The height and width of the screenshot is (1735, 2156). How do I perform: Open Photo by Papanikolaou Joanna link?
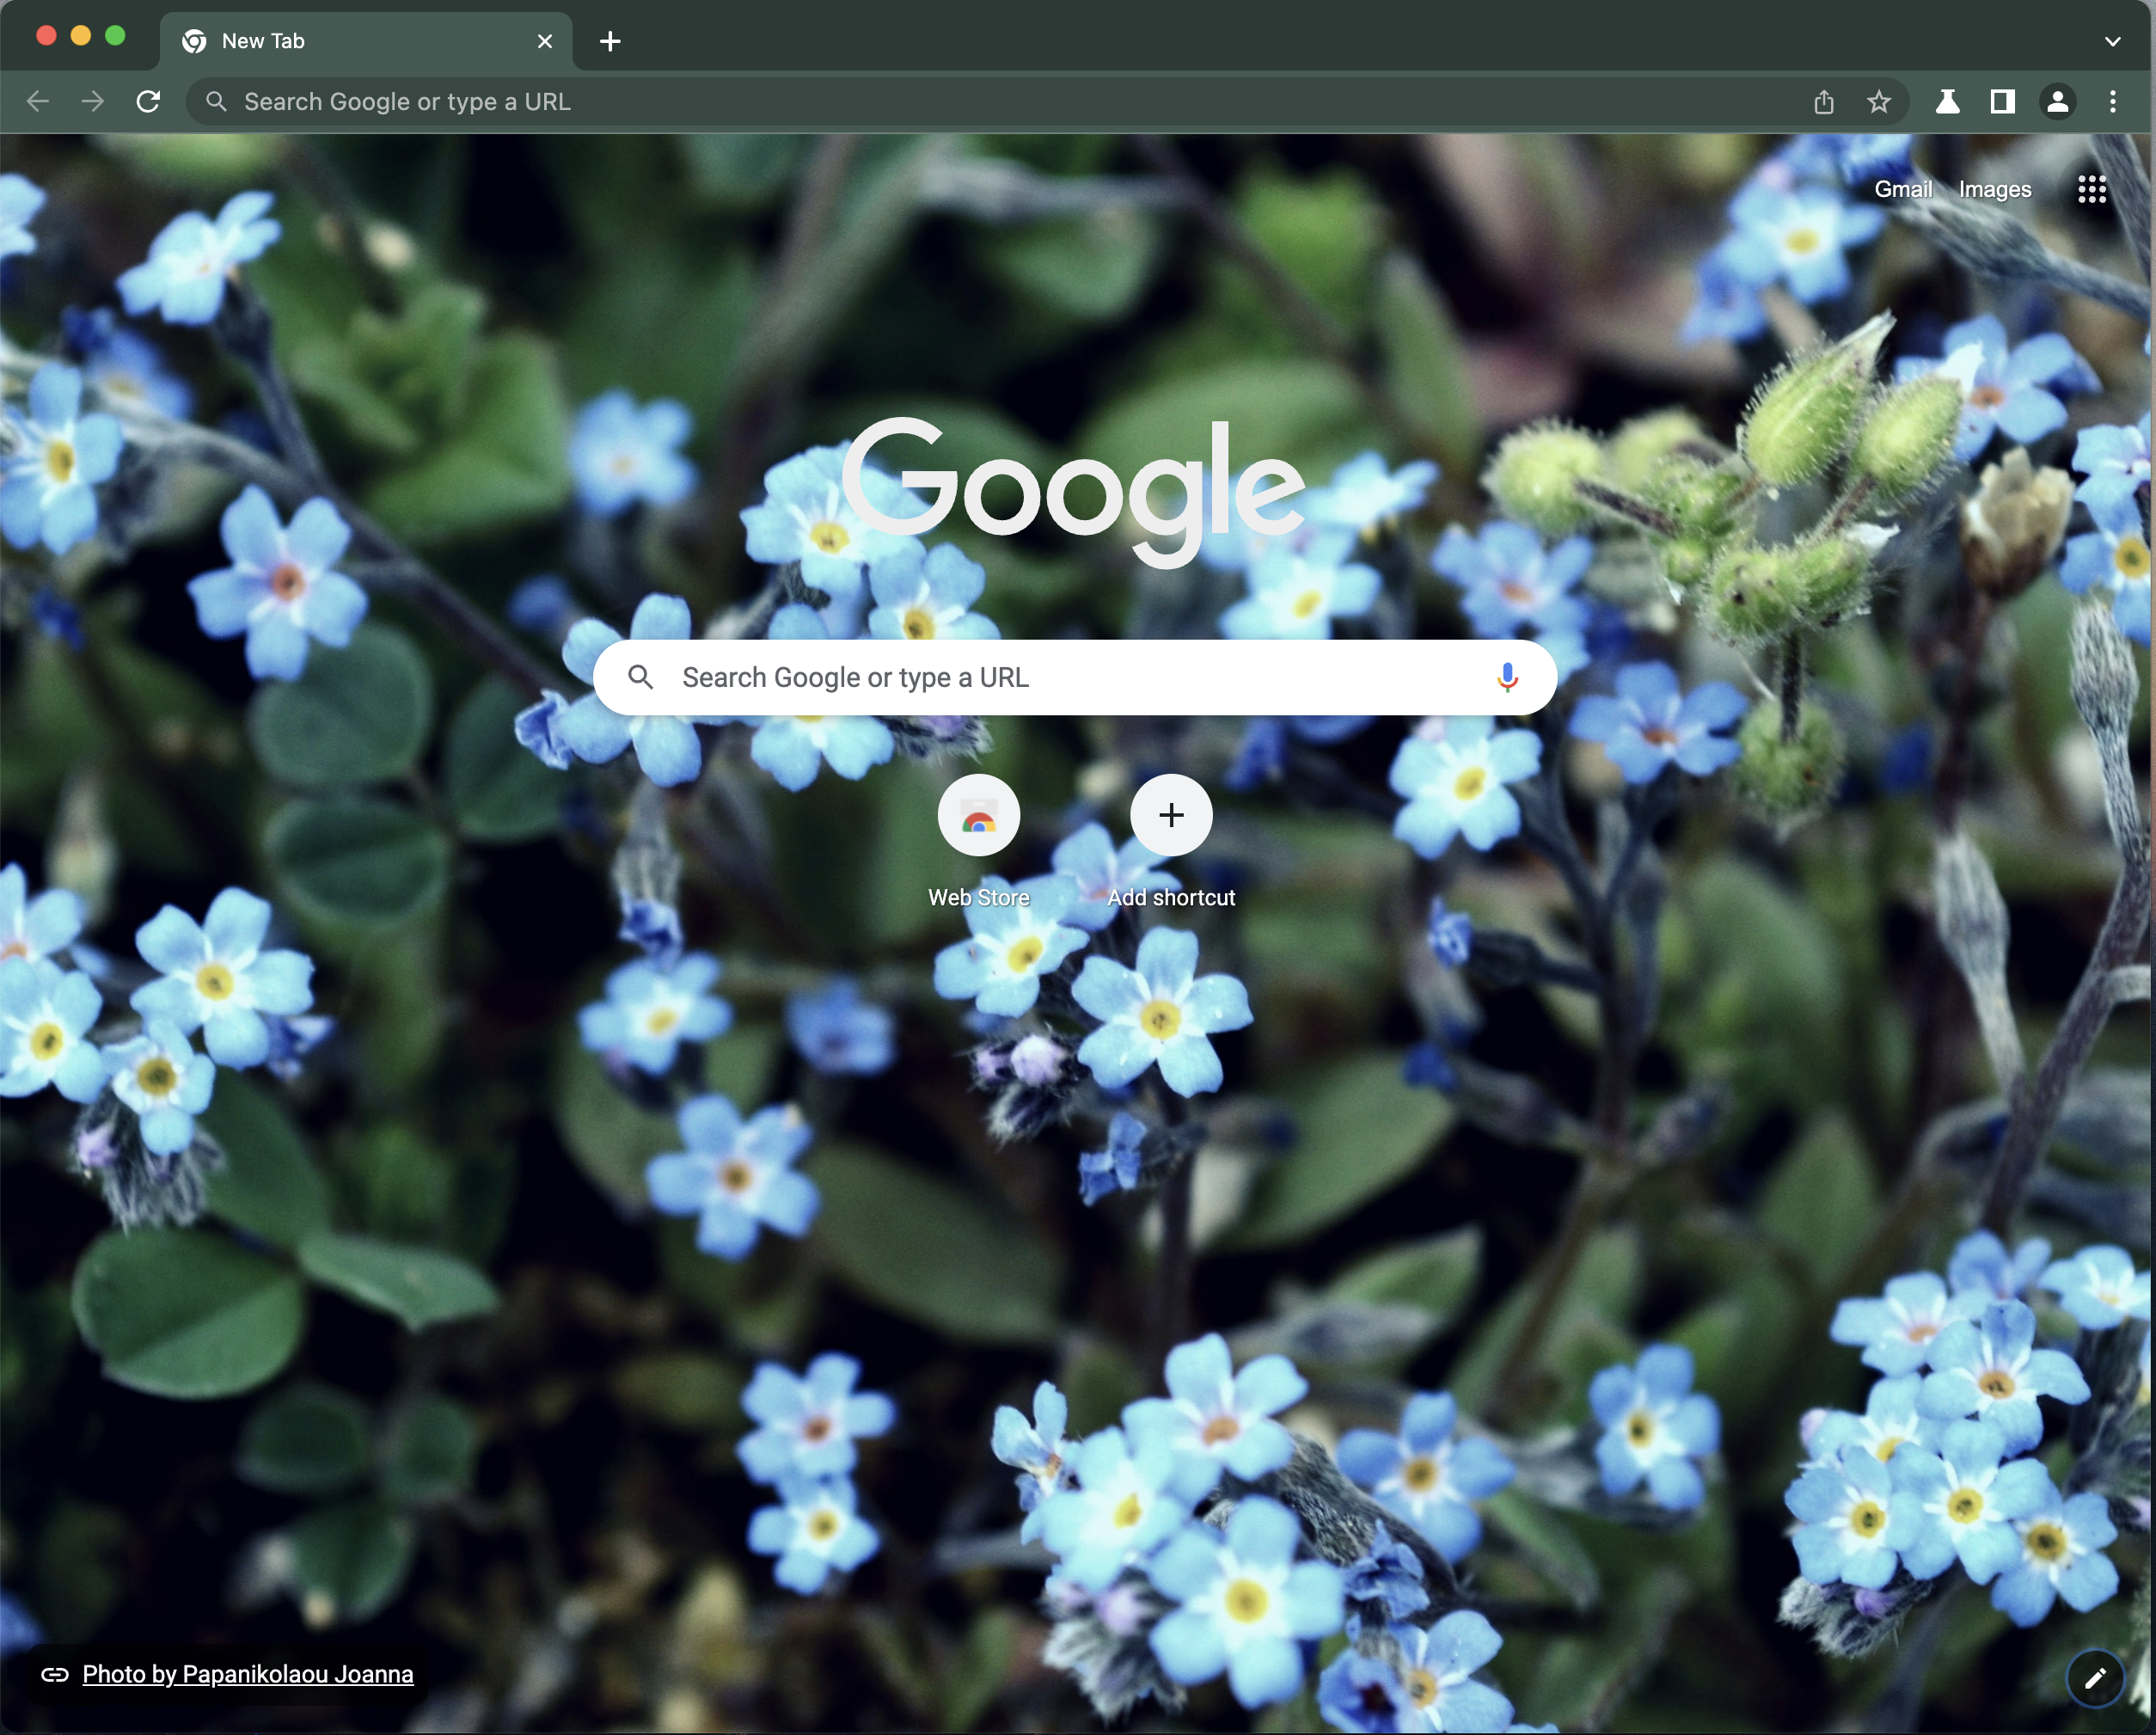tap(247, 1674)
